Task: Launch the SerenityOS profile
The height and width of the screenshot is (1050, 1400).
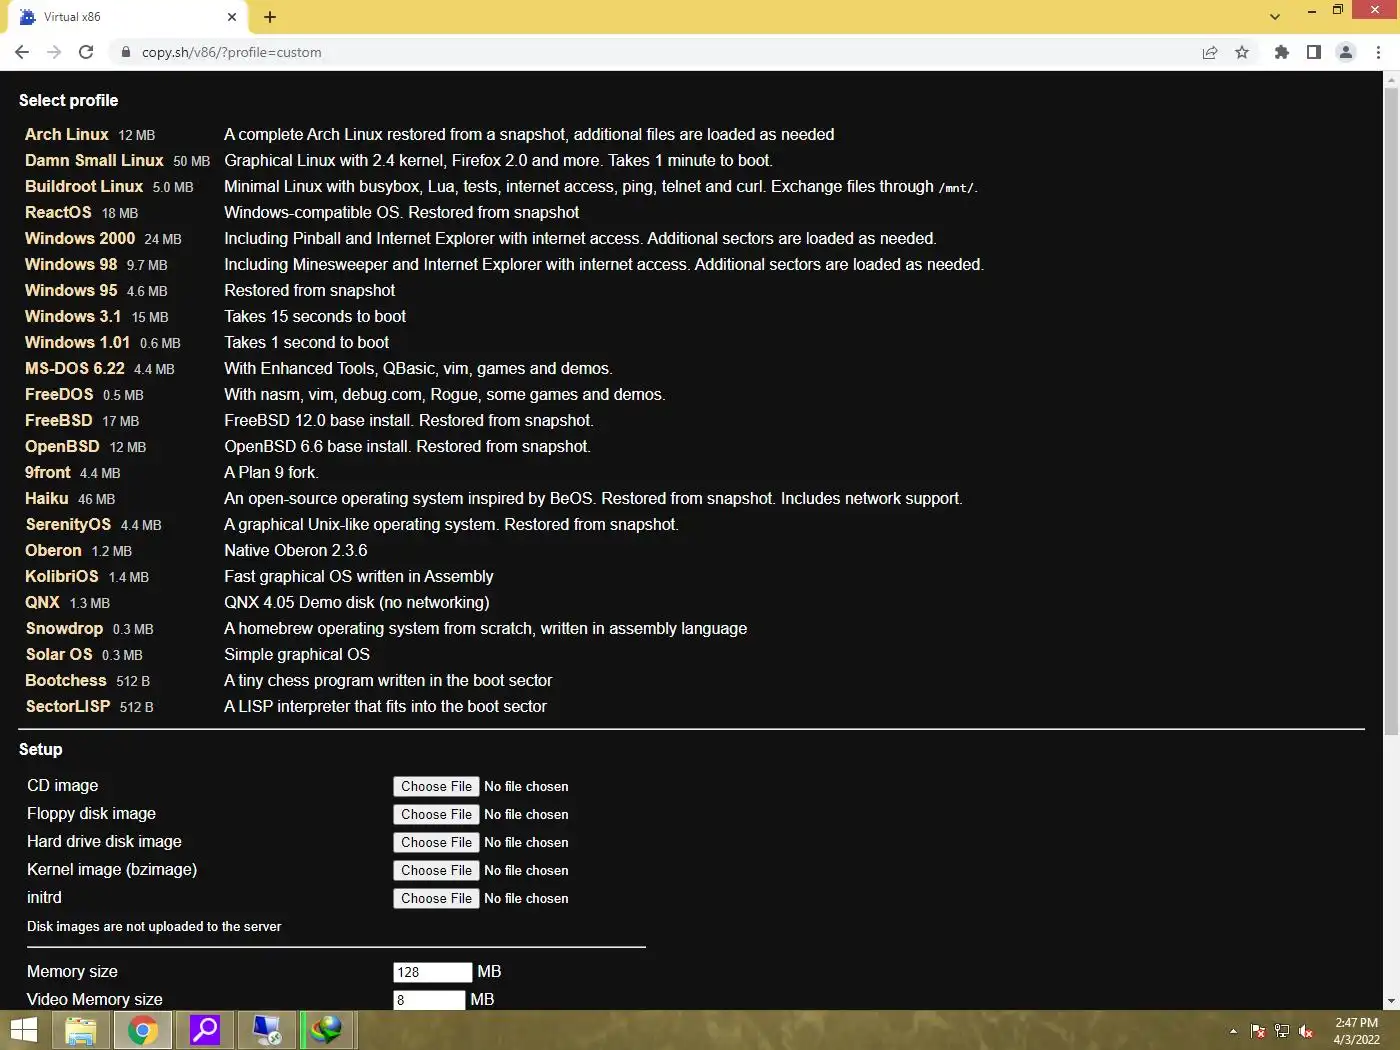Action: point(68,524)
